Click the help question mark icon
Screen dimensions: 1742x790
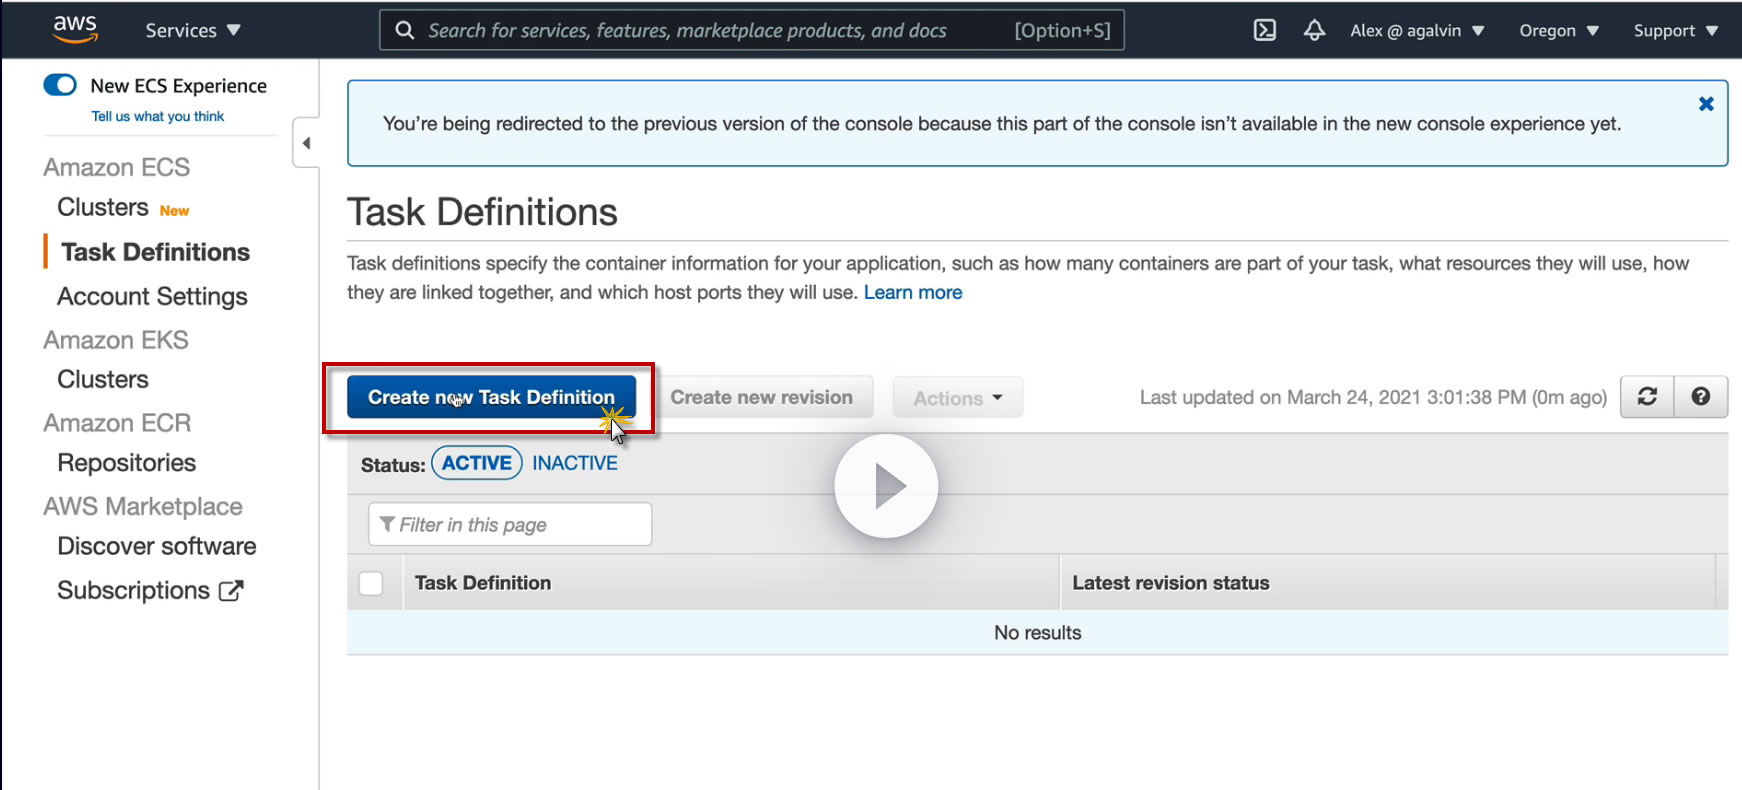1700,397
